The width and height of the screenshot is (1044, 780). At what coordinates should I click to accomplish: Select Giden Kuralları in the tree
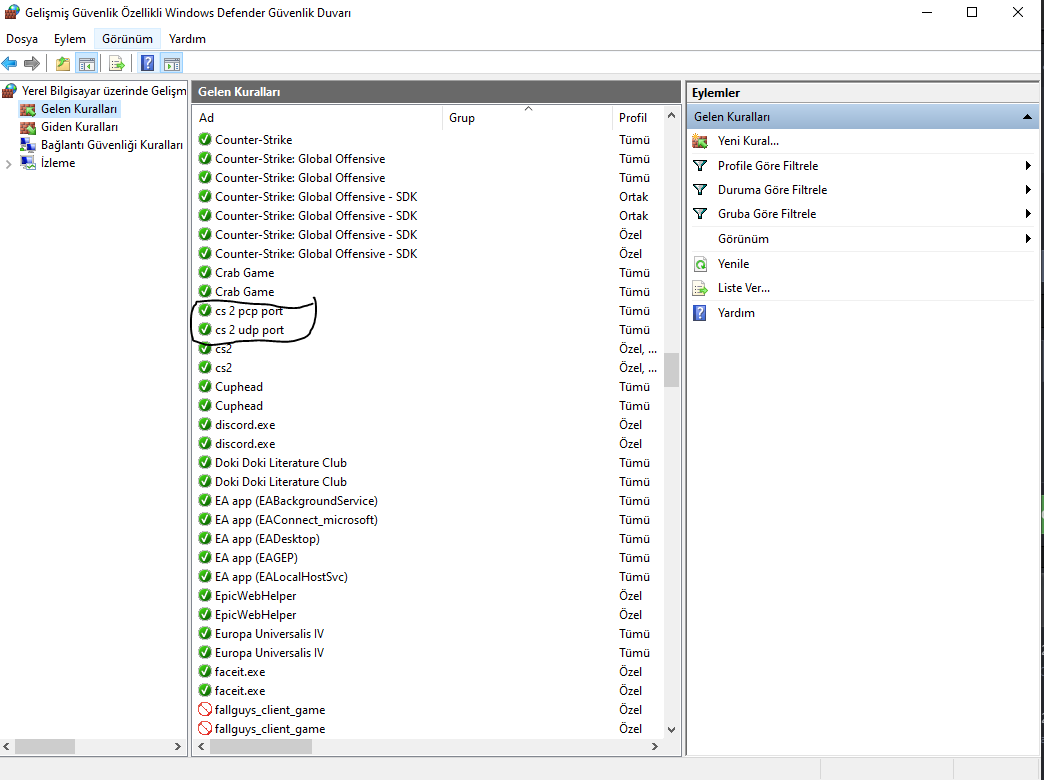79,127
